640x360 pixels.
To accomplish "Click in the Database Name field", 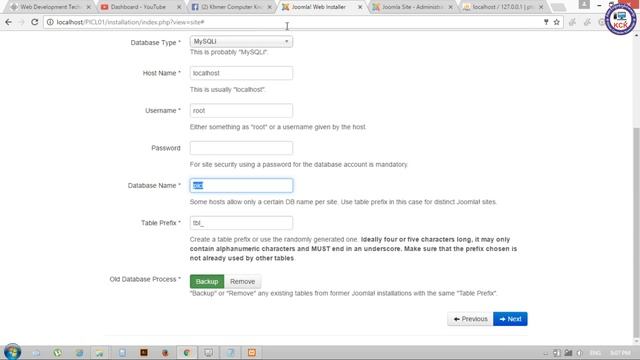I will click(x=241, y=186).
